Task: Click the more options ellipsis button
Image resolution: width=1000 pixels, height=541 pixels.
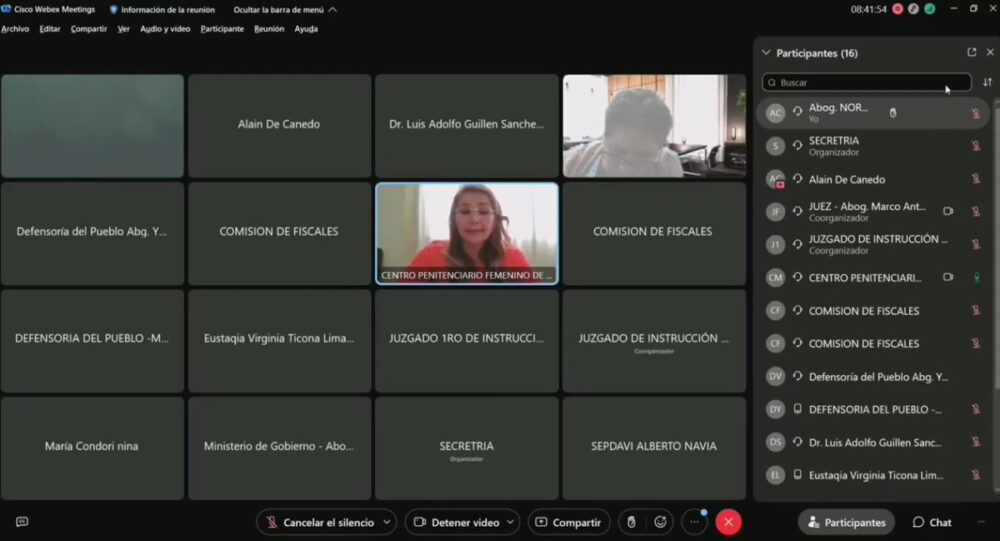Action: pyautogui.click(x=694, y=522)
